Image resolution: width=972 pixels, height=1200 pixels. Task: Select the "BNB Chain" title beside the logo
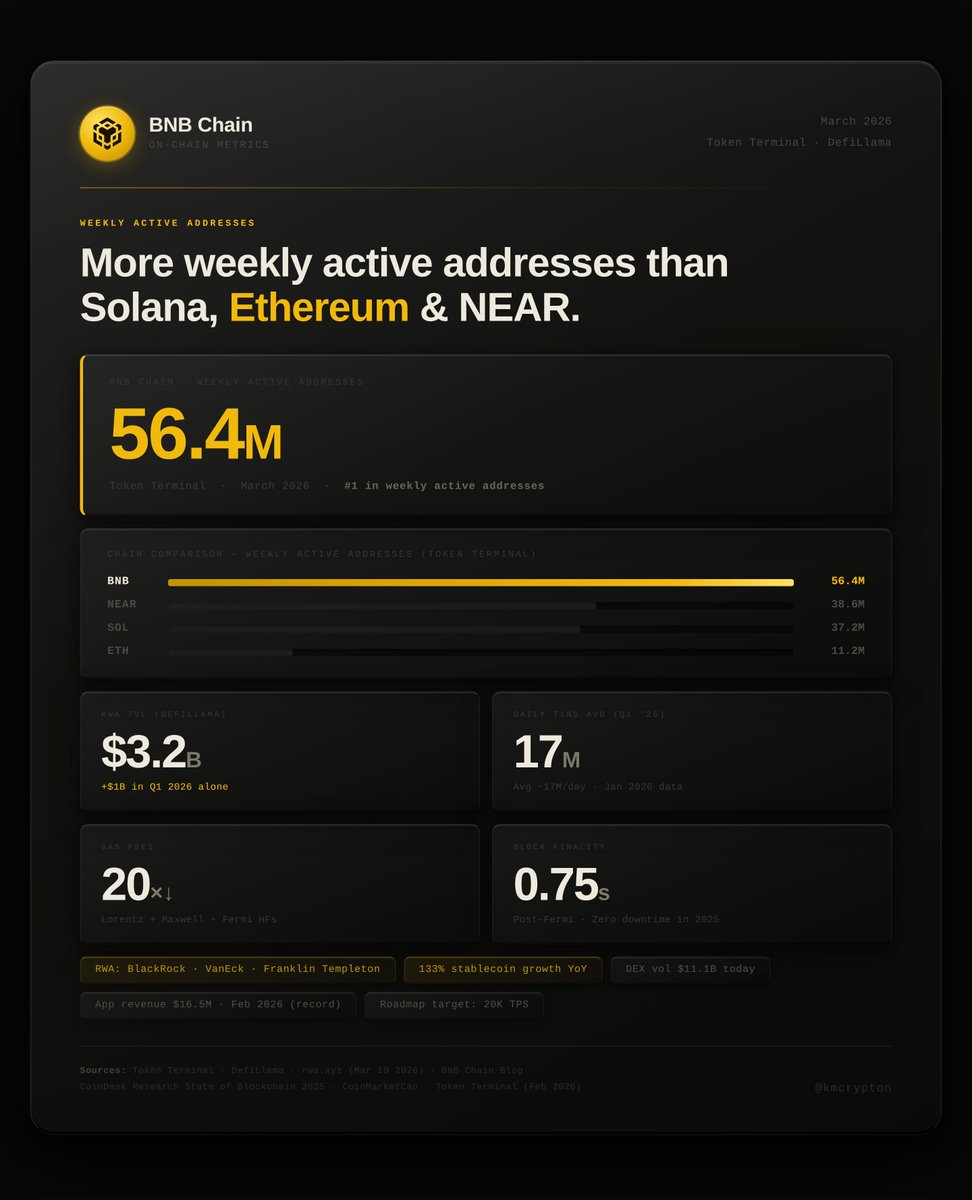coord(200,125)
